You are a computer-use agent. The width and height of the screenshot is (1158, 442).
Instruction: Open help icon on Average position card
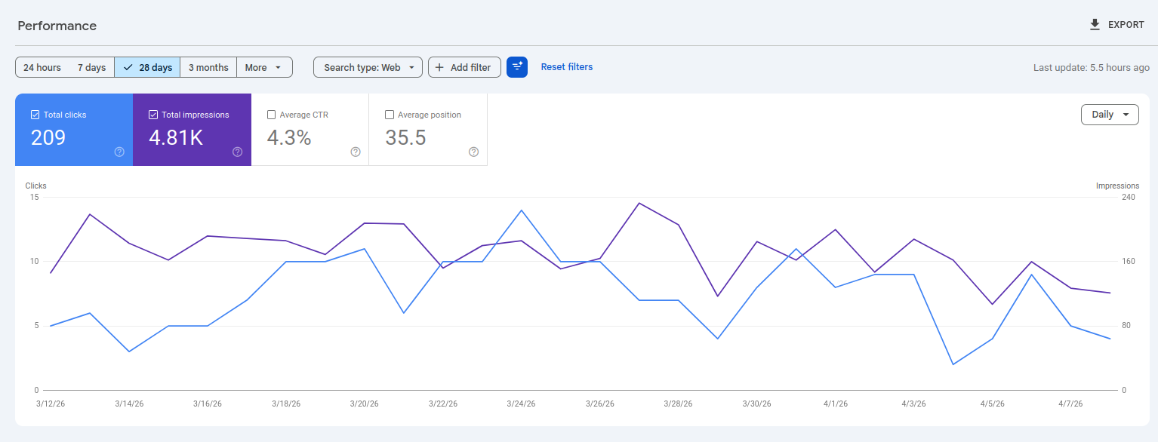[473, 152]
